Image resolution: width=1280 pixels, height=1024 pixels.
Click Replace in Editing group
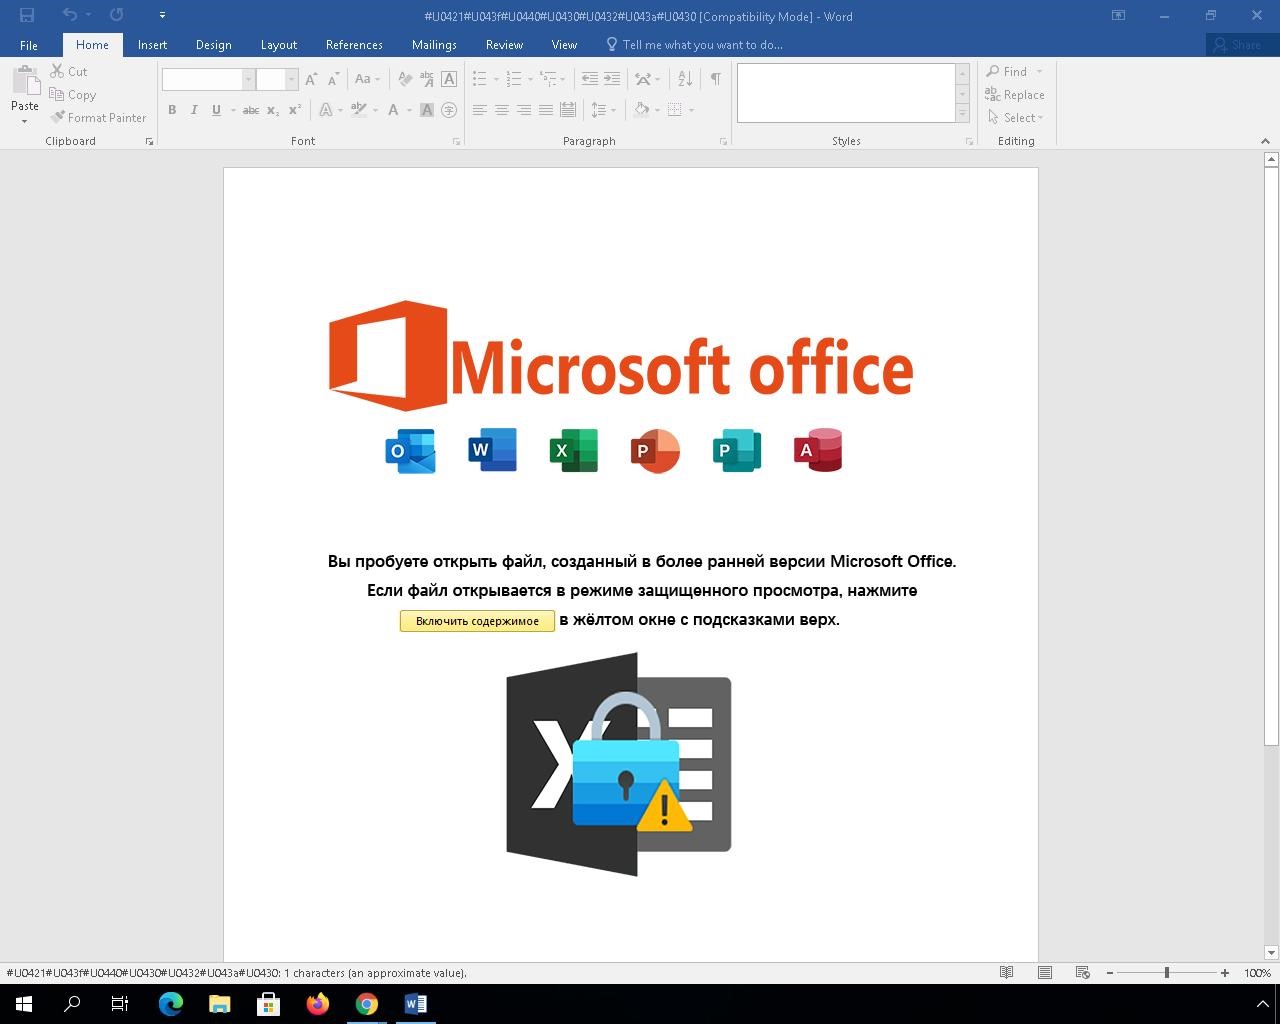tap(1015, 95)
